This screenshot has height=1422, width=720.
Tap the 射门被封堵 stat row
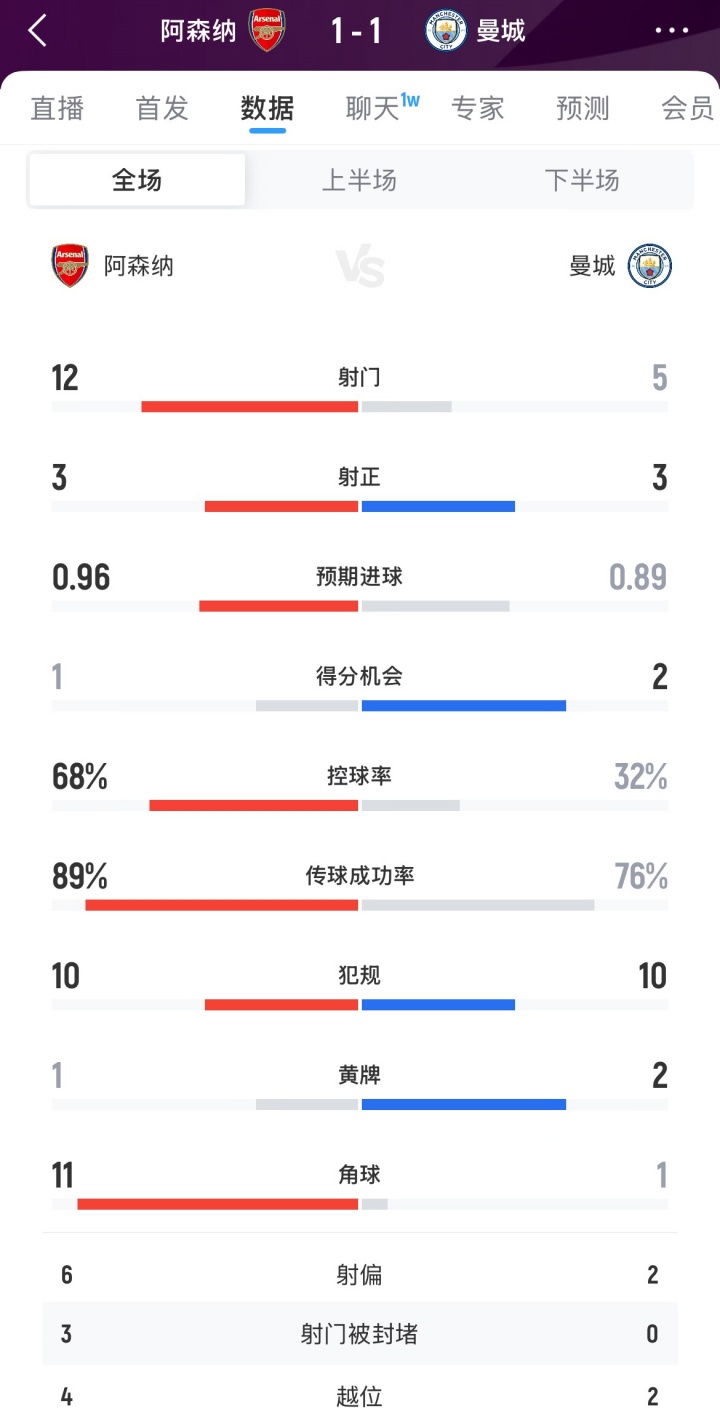tap(359, 1333)
